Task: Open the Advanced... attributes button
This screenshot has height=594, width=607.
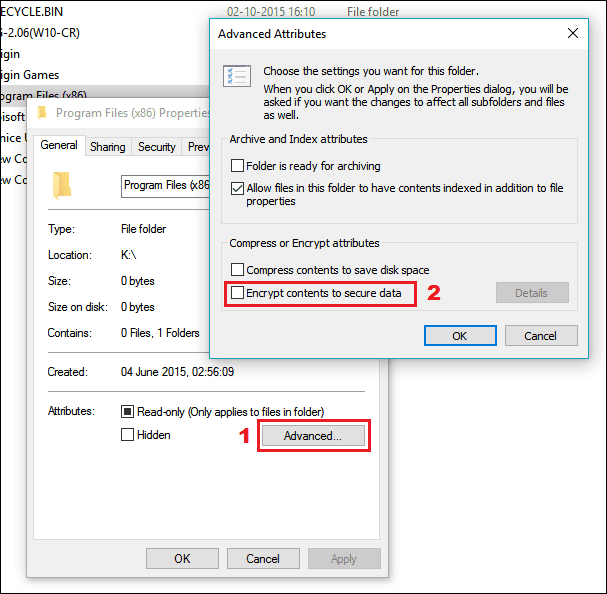Action: pyautogui.click(x=313, y=436)
